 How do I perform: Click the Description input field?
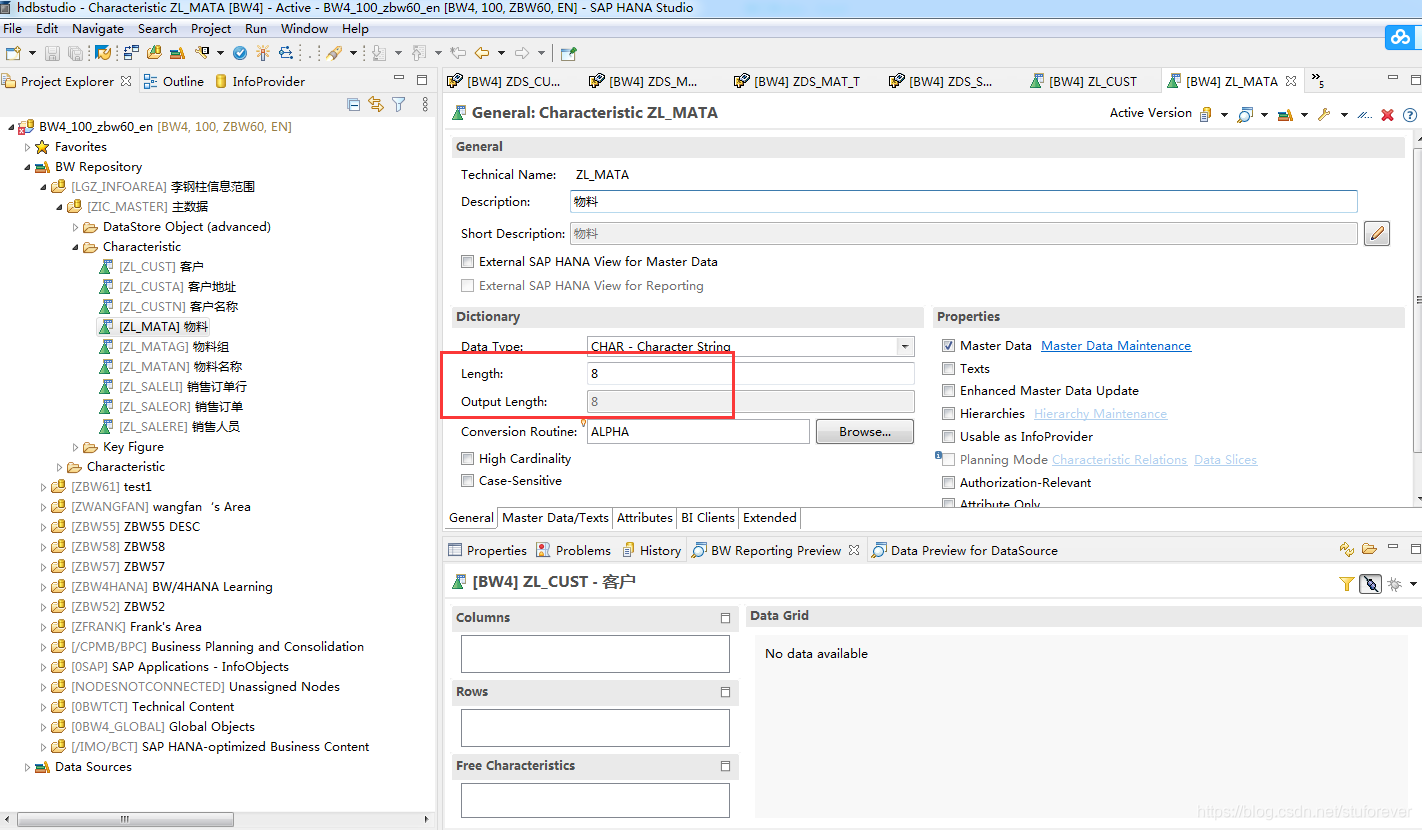tap(964, 202)
